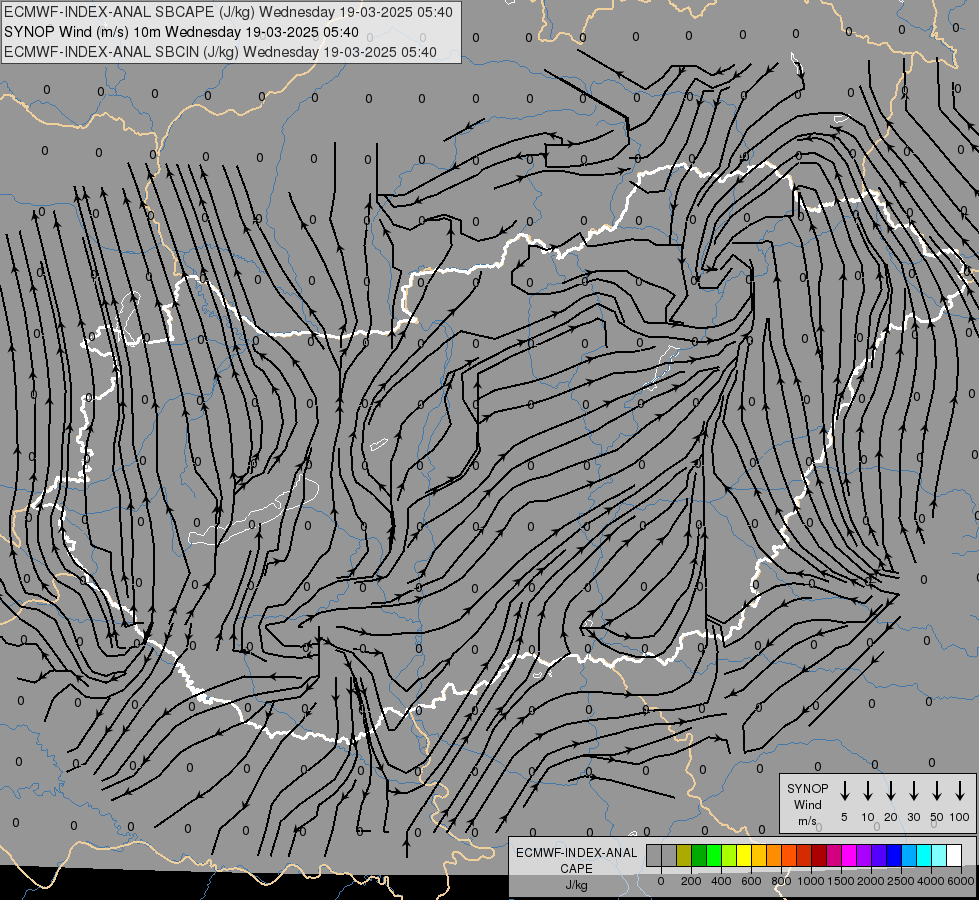Click the 5 speed value in wind legend

point(844,817)
